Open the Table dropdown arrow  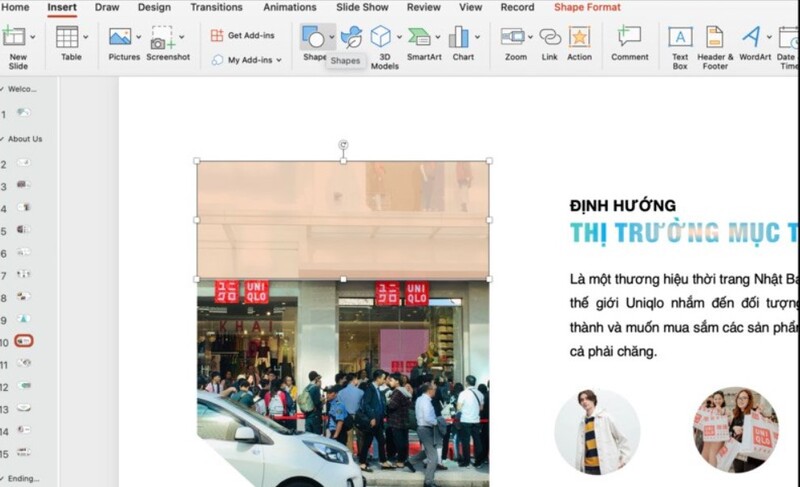tap(85, 37)
